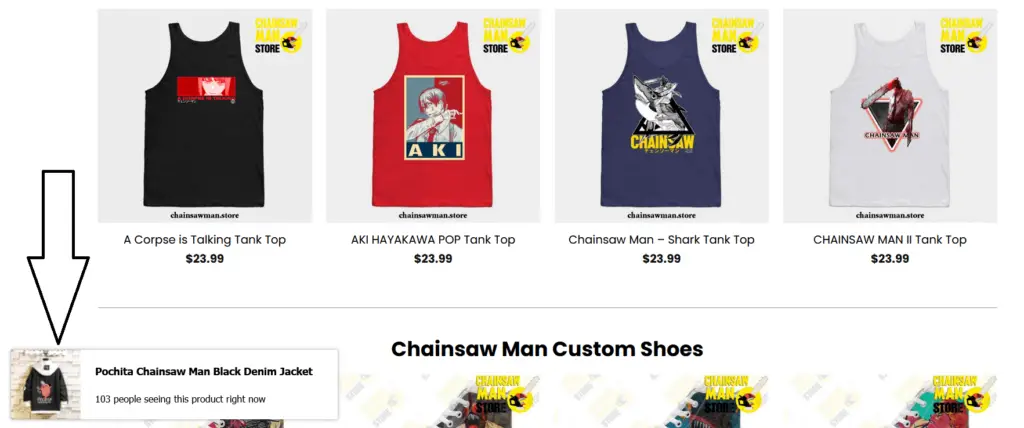Screen dimensions: 1024x428
Task: Open the Chainsaw Man – Shark Tank Top link
Action: pyautogui.click(x=662, y=240)
